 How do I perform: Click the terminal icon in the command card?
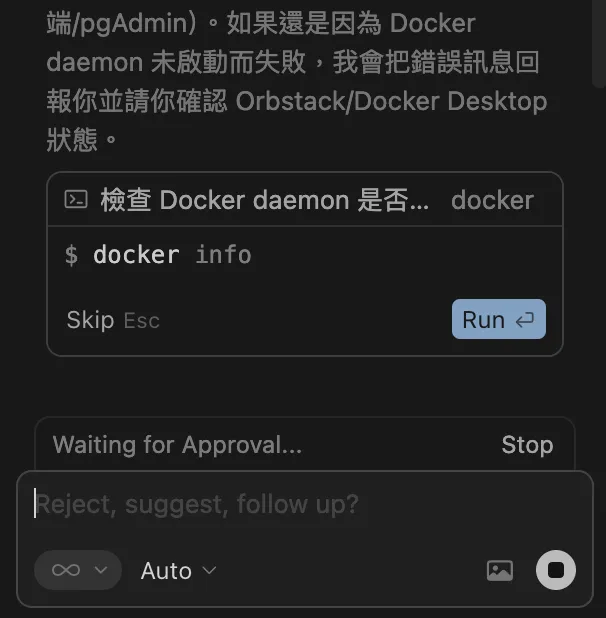(76, 200)
